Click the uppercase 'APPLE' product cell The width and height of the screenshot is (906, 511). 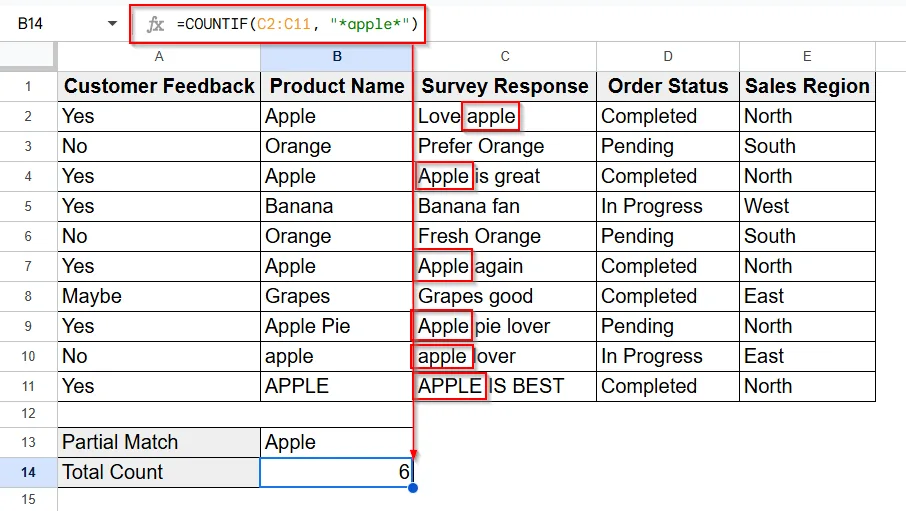pos(337,386)
